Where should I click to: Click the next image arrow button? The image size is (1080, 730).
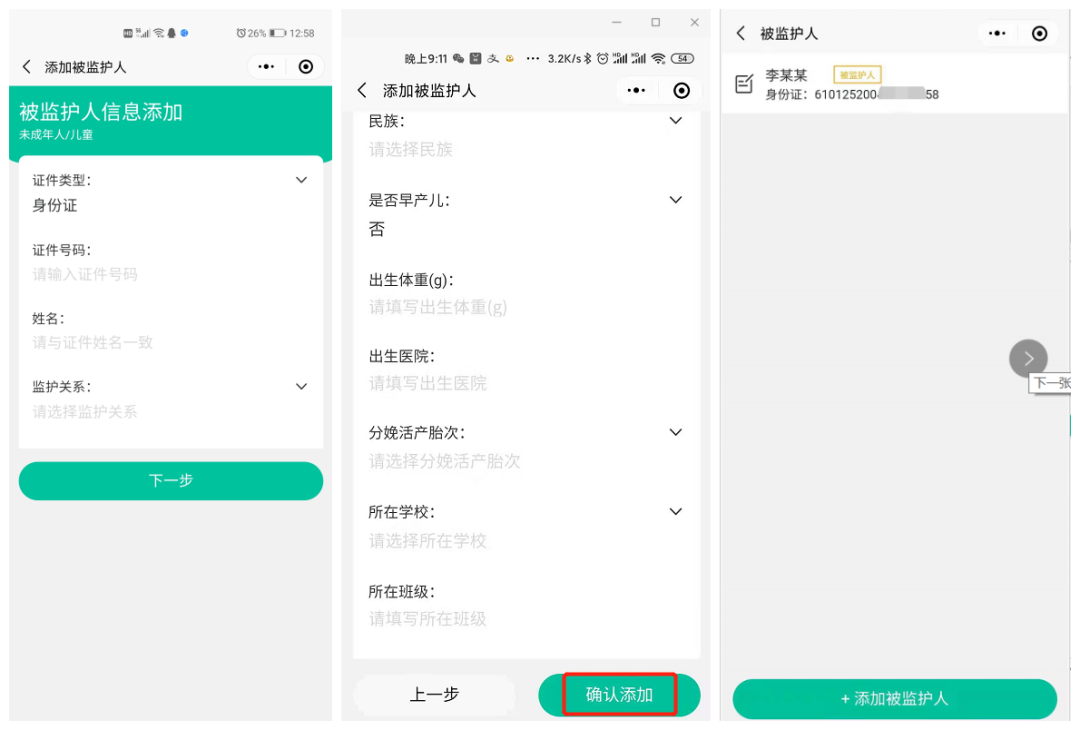1028,358
